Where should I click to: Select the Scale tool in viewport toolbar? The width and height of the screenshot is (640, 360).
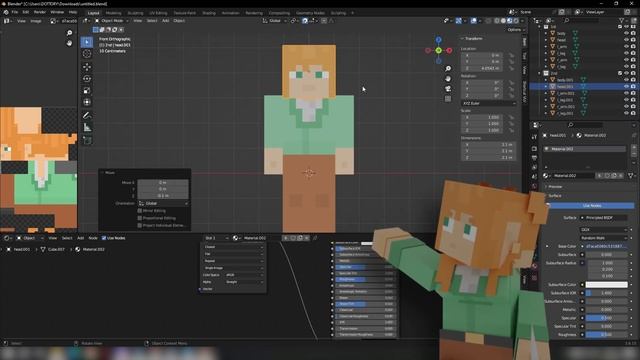click(x=87, y=90)
